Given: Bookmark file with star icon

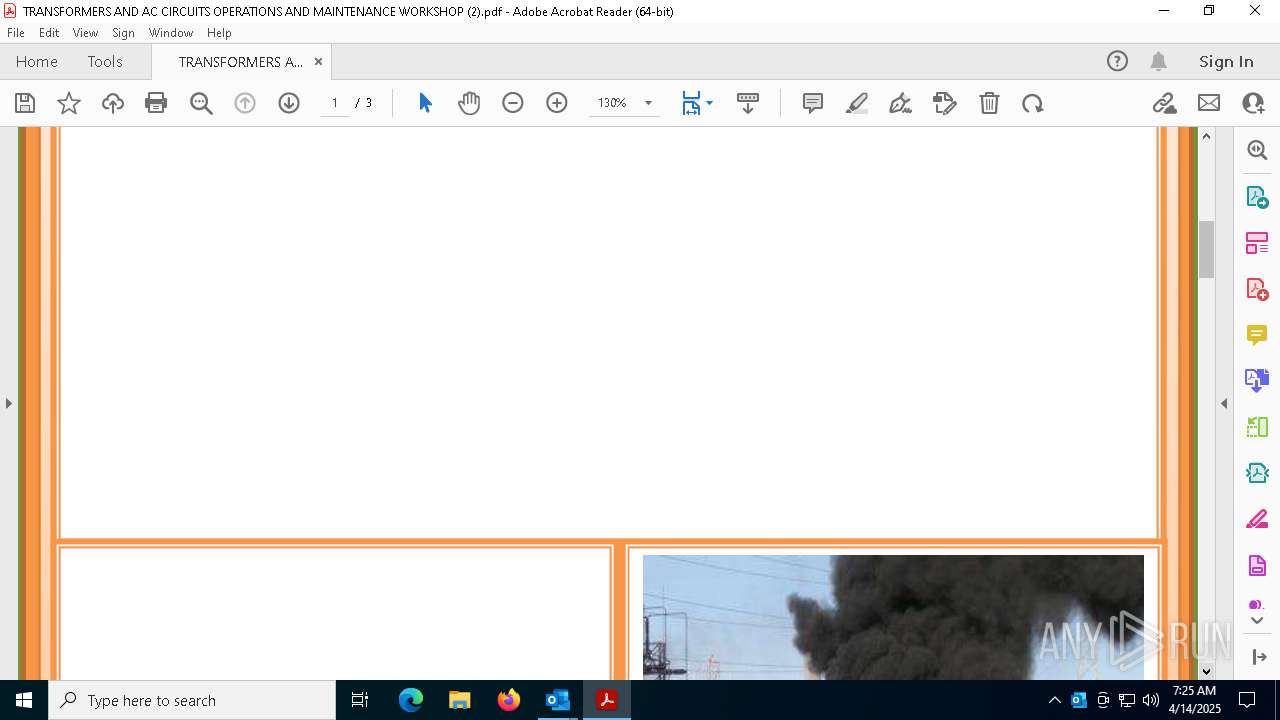Looking at the screenshot, I should (x=69, y=103).
